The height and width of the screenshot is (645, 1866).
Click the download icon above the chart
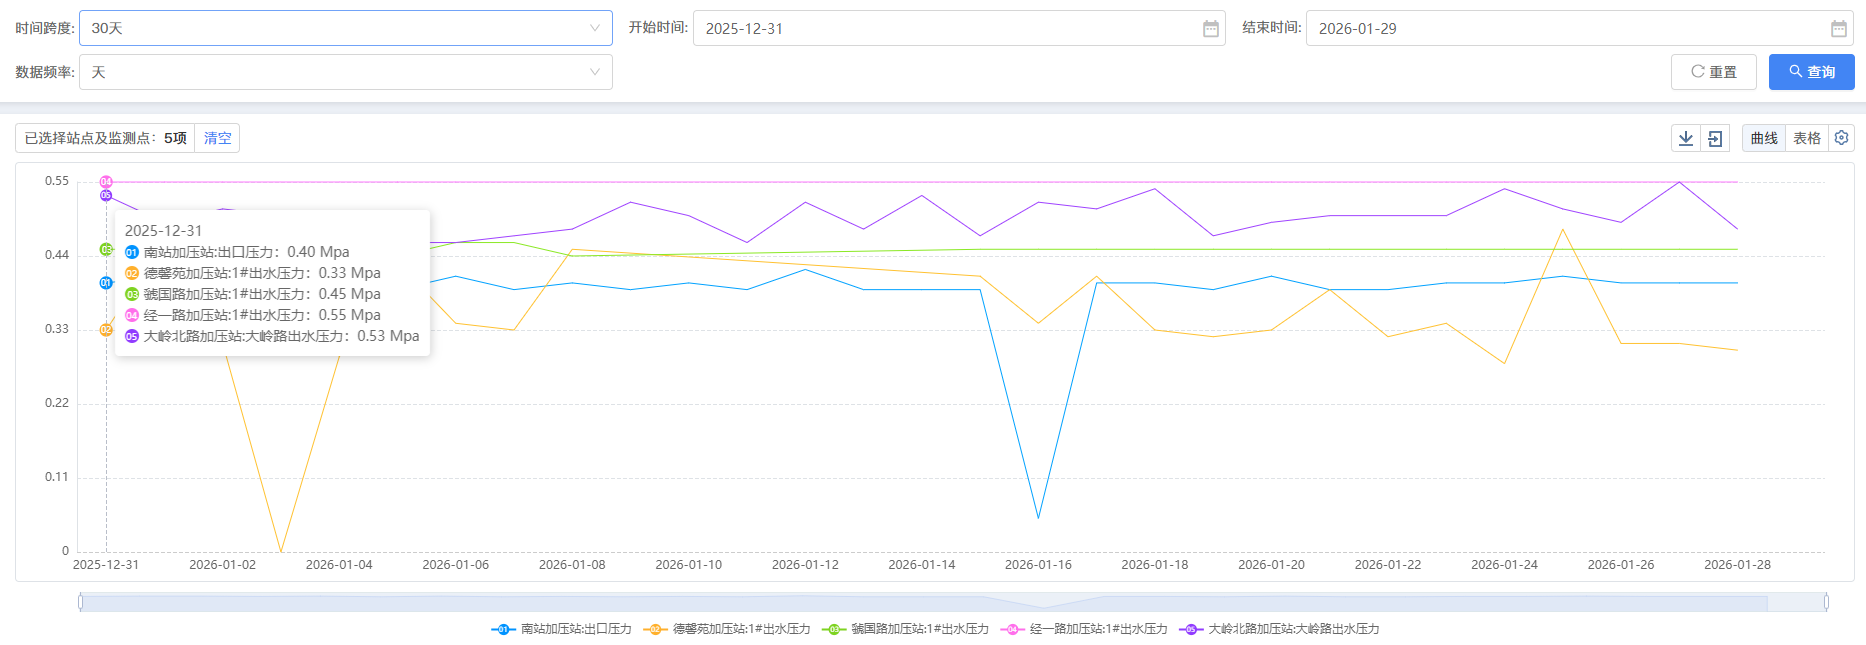1686,138
